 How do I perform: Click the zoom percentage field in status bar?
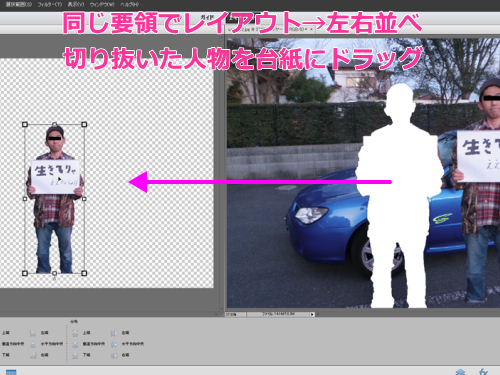tap(236, 314)
